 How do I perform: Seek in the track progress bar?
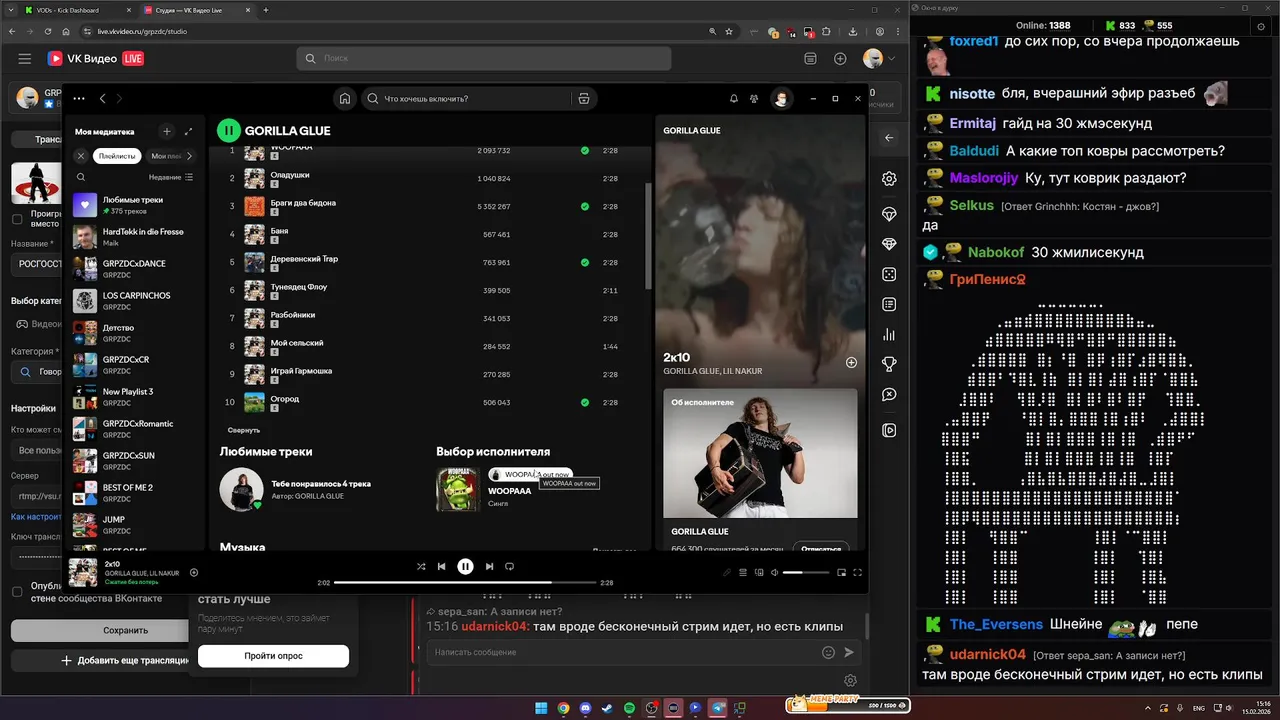pyautogui.click(x=465, y=582)
